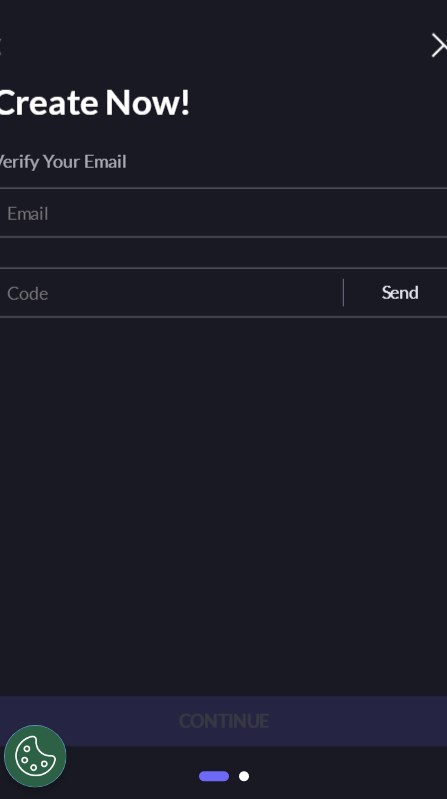Open the cookie preferences icon
Screen dimensions: 447x799
tap(35, 756)
